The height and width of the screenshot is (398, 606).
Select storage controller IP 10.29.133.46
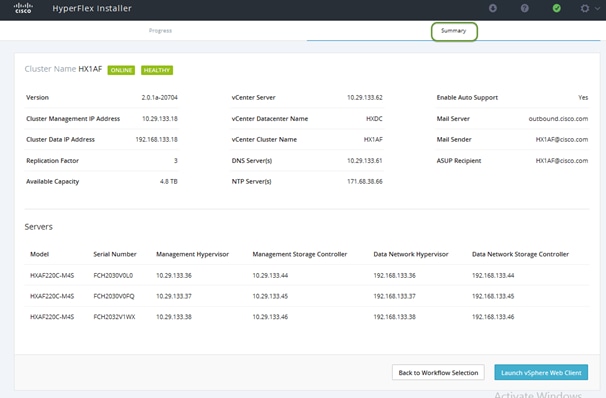pyautogui.click(x=270, y=317)
